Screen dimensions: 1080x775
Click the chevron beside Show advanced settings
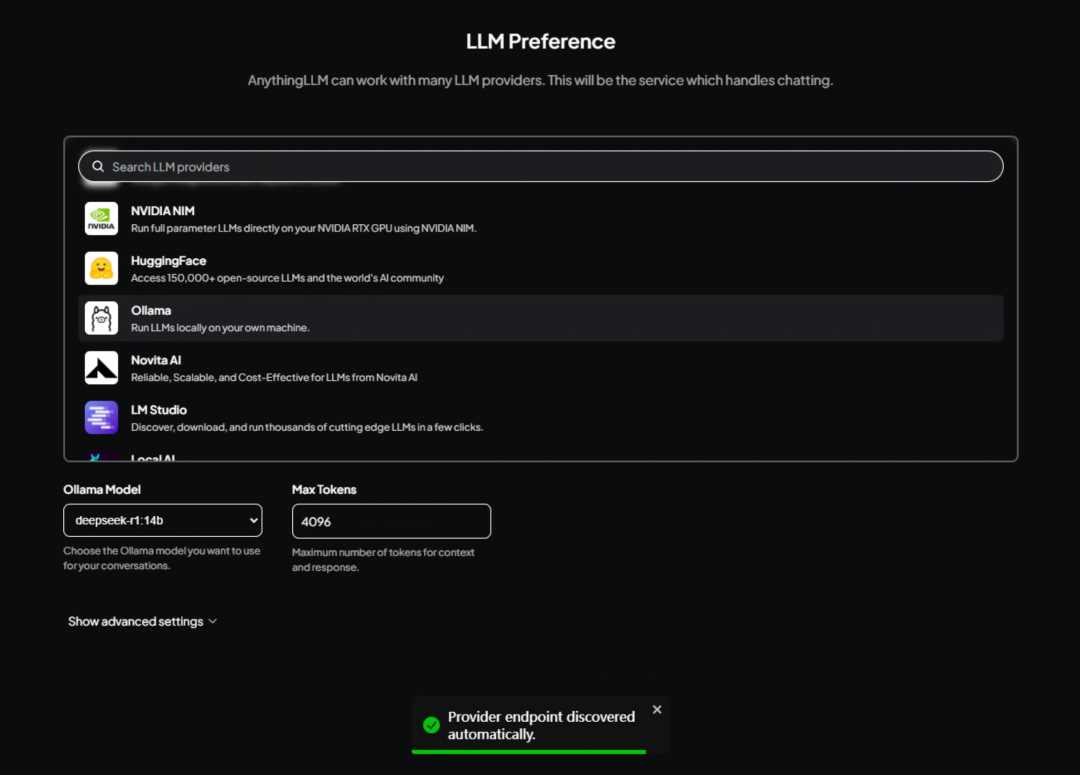coord(213,621)
